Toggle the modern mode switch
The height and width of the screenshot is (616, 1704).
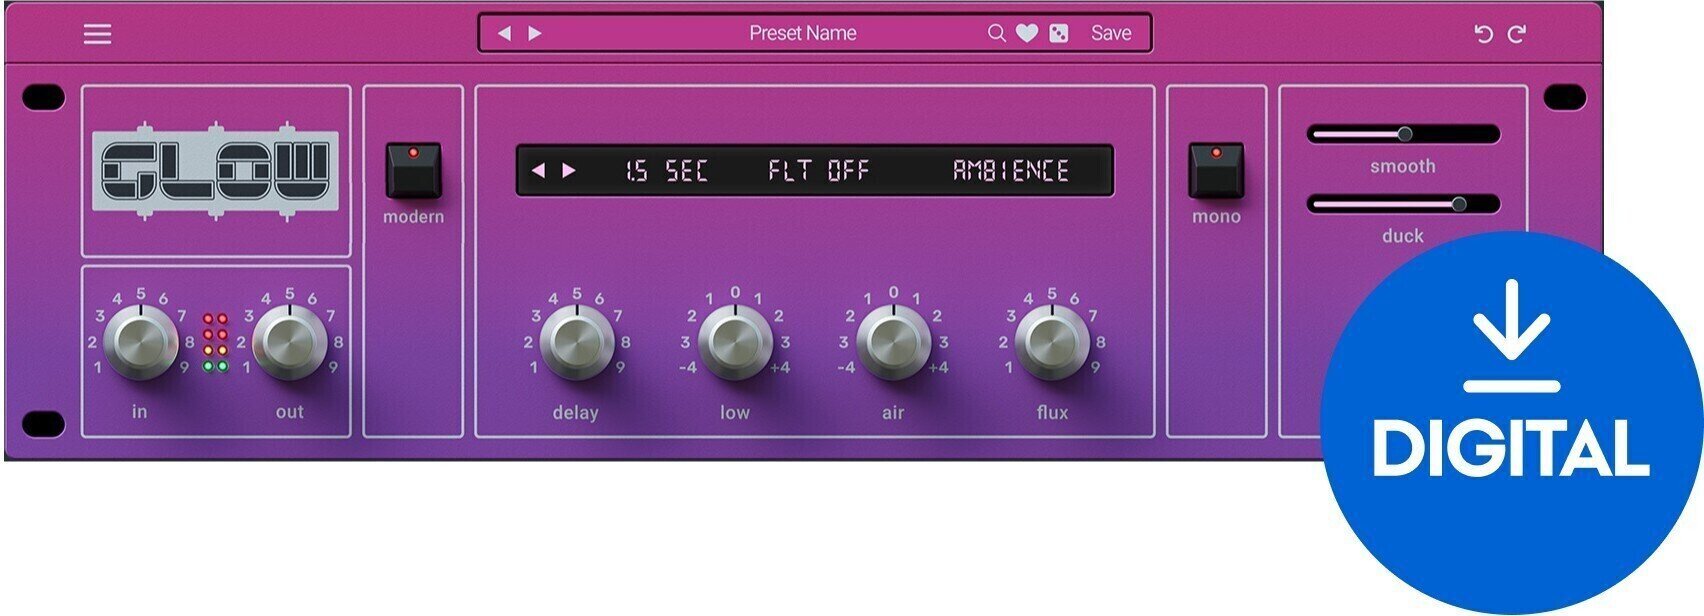click(x=413, y=171)
